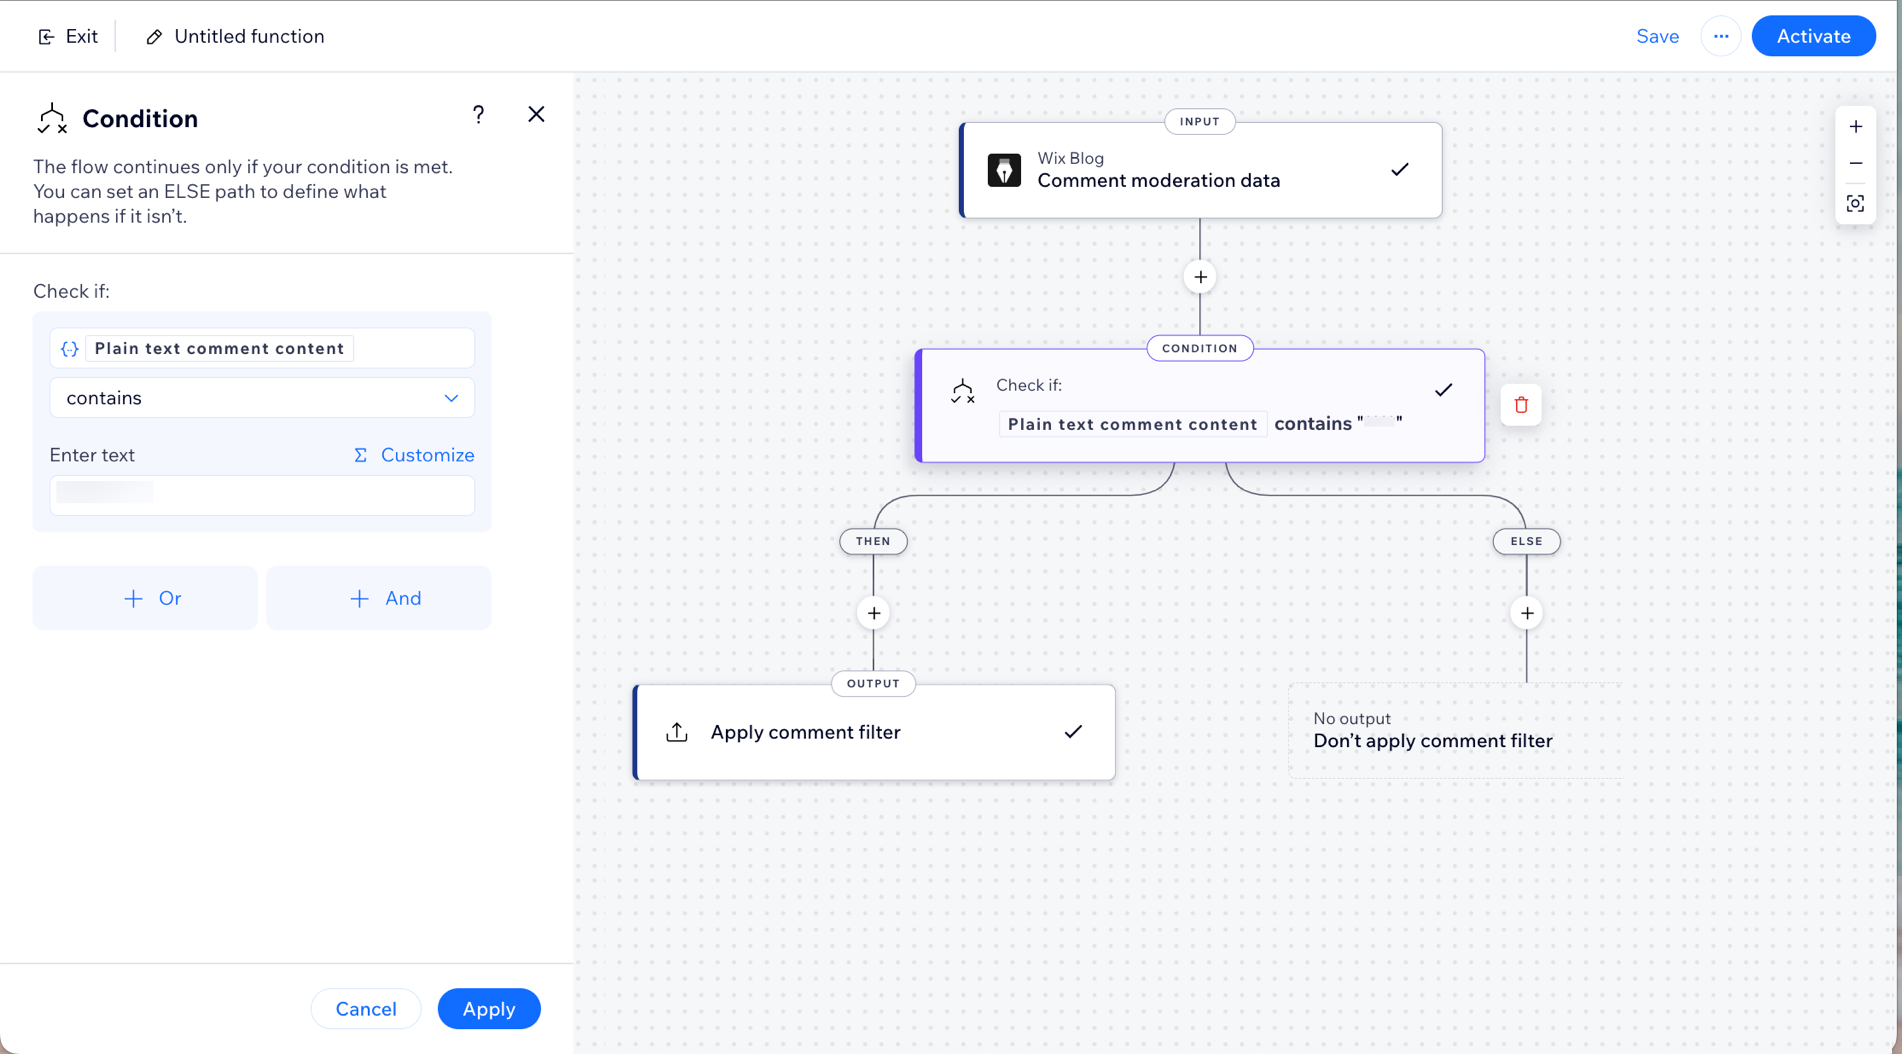Click the upload icon on output node
1902x1054 pixels.
677,732
